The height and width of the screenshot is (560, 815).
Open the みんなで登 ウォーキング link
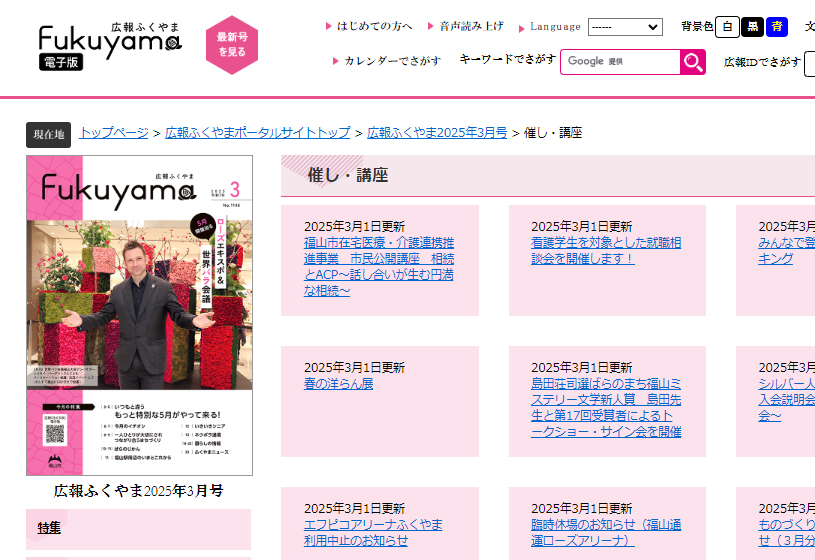tap(786, 251)
